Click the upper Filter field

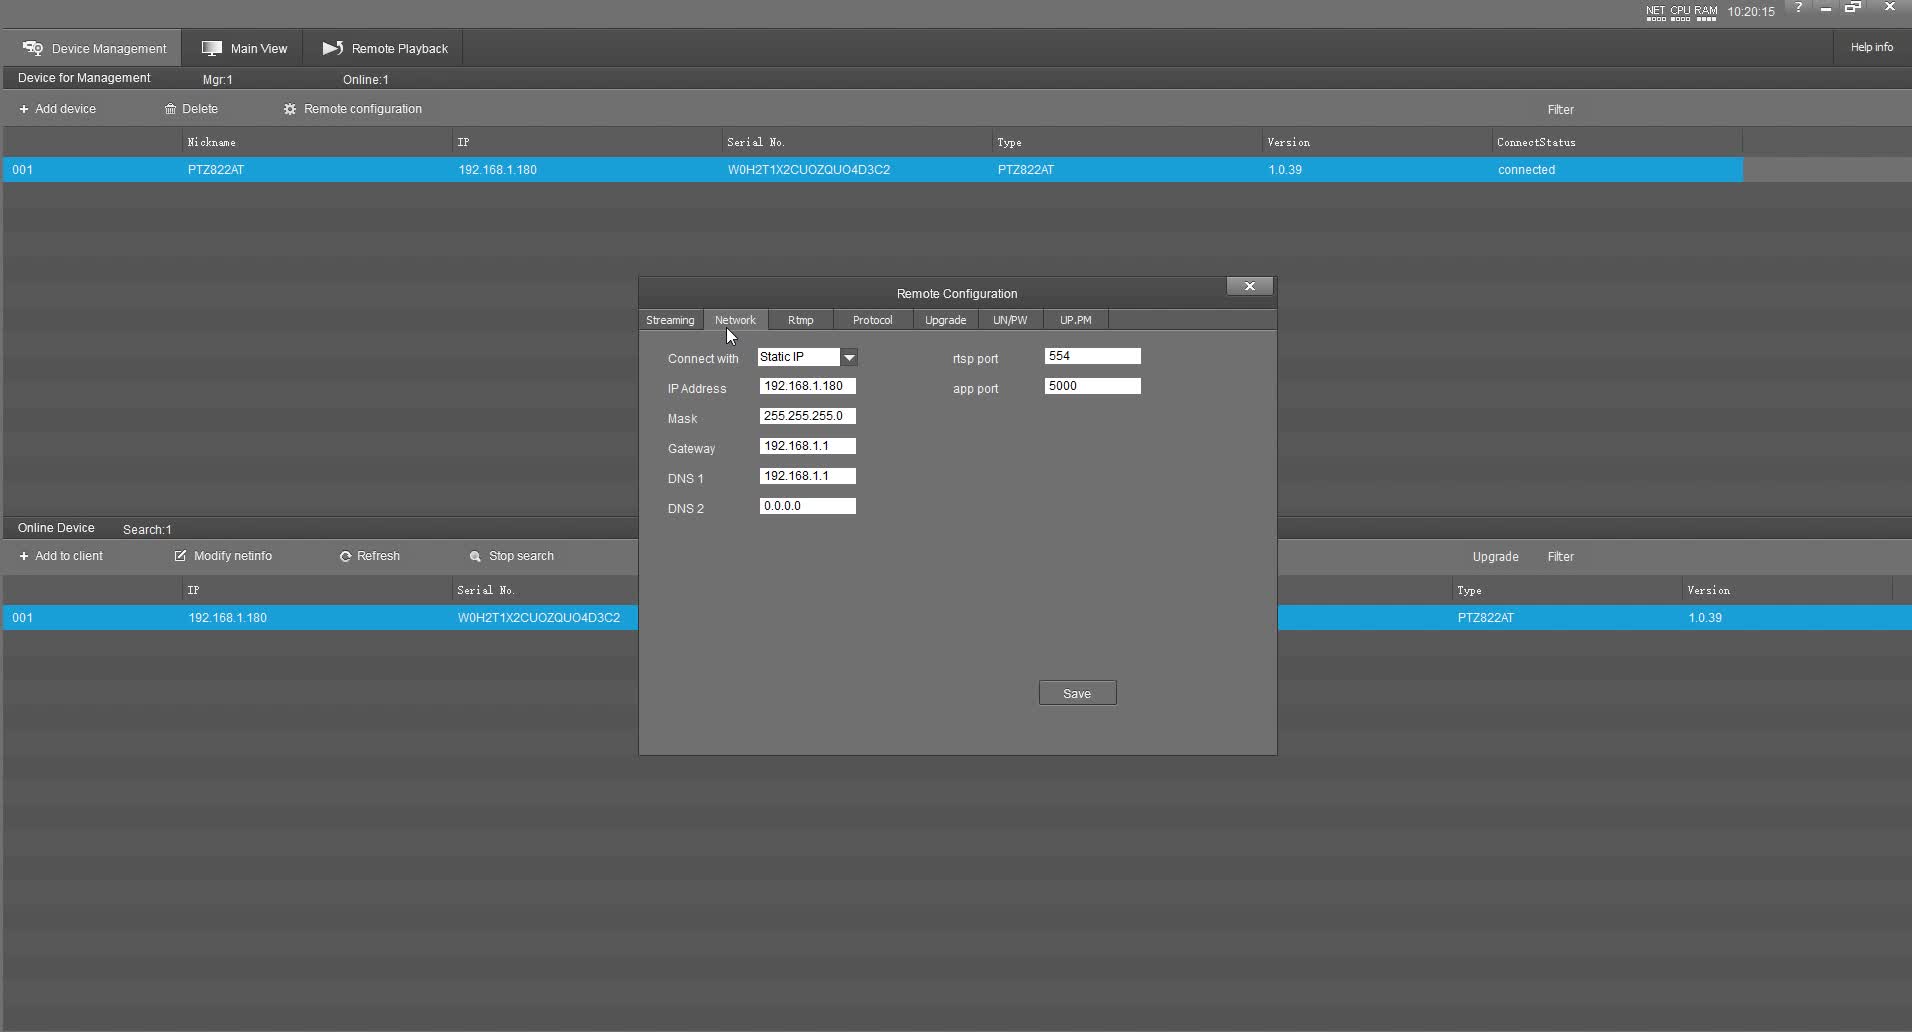click(1560, 110)
